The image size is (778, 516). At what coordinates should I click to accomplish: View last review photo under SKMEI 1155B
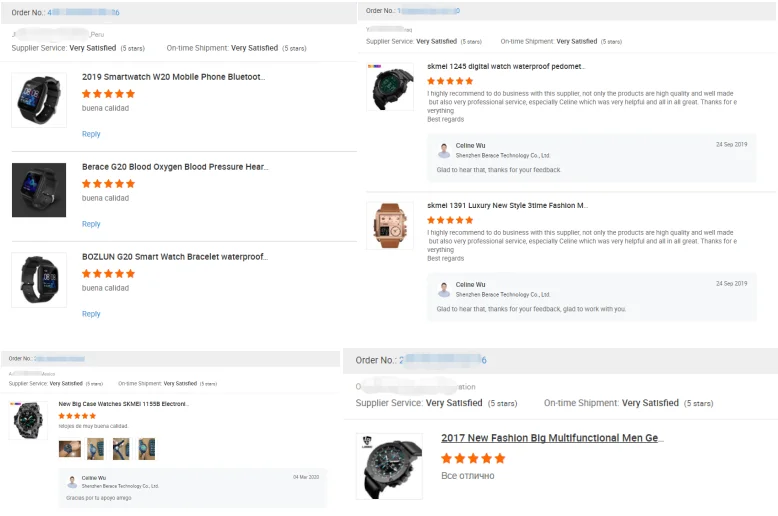click(146, 448)
